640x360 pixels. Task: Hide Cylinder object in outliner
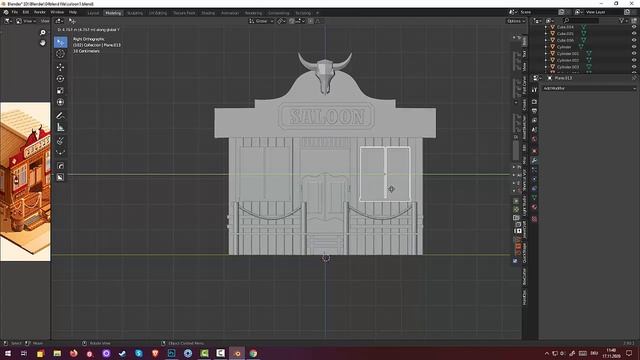(x=634, y=47)
